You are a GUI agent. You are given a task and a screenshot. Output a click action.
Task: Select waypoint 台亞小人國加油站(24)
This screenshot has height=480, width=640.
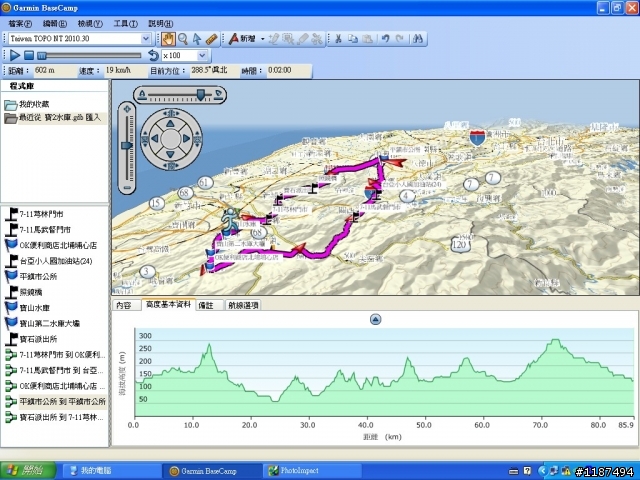[56, 261]
